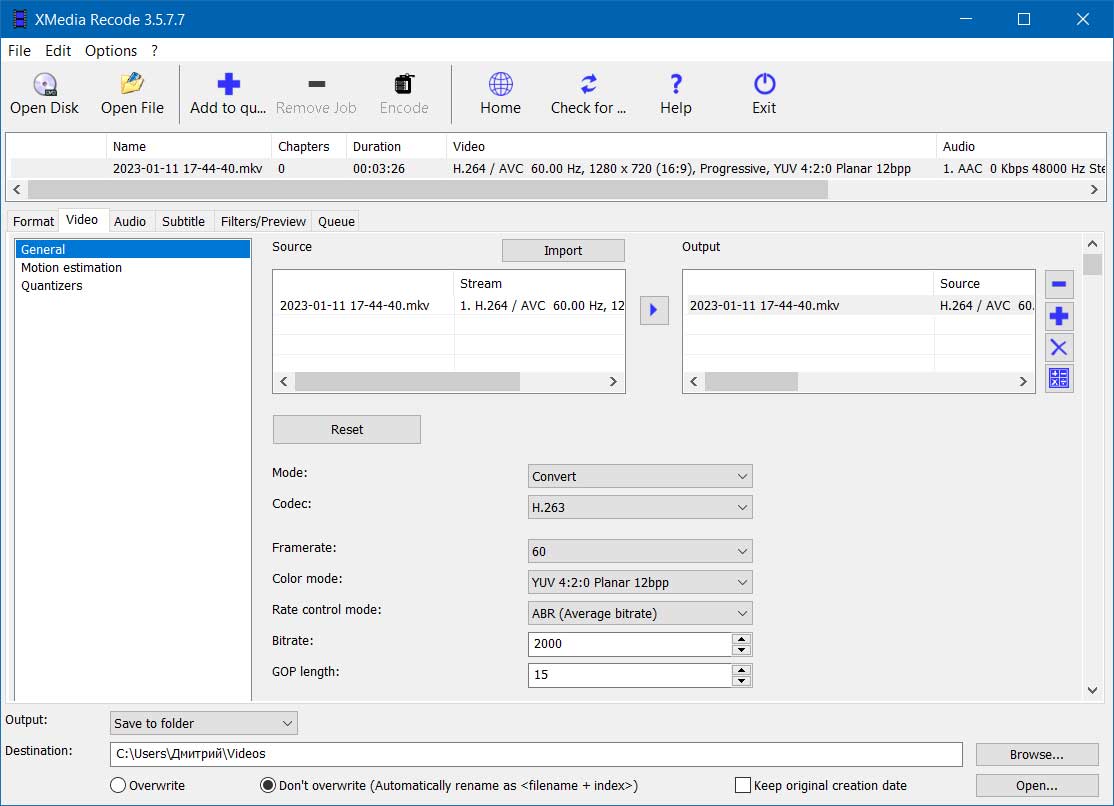The image size is (1114, 806).
Task: Switch to the Format tab
Action: click(33, 221)
